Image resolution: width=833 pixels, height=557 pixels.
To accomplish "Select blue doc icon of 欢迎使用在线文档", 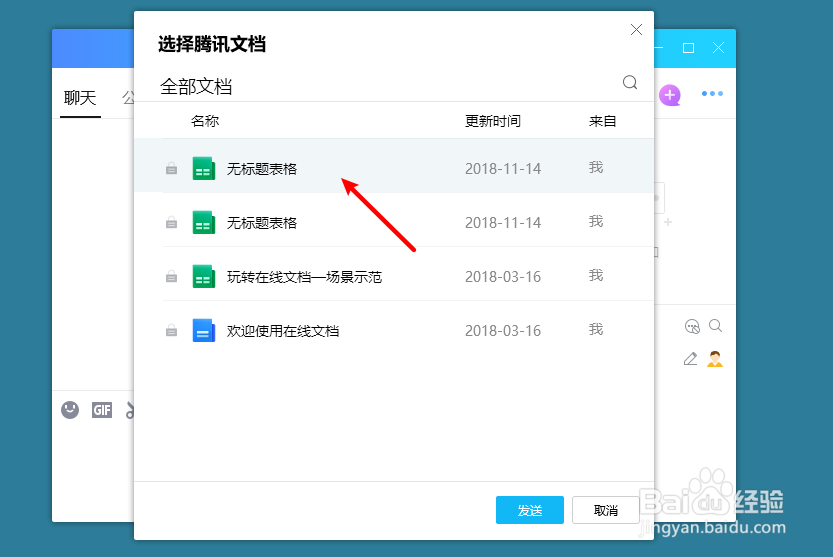I will click(203, 331).
